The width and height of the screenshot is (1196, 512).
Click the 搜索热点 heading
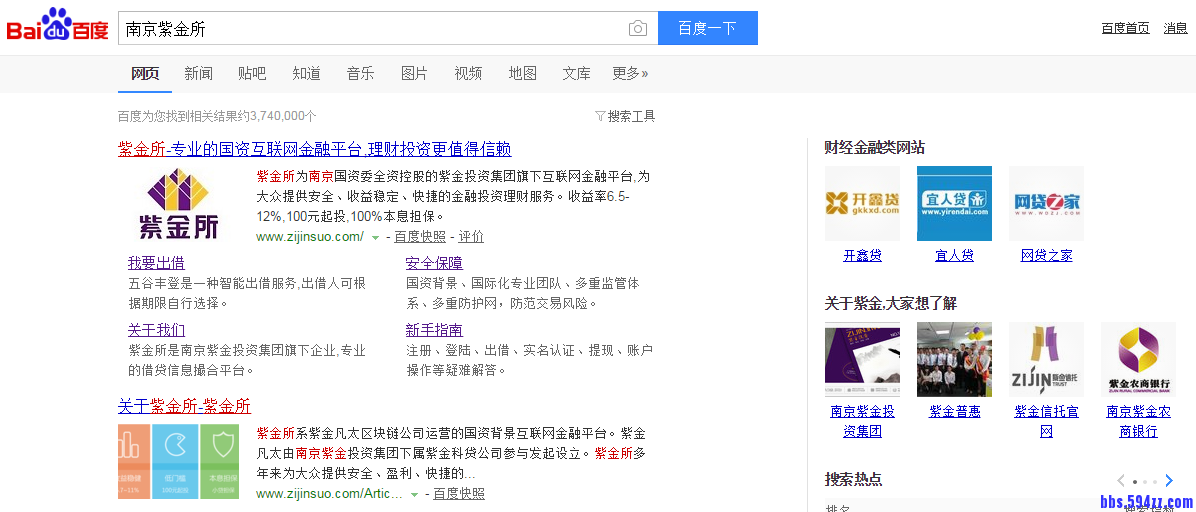[x=853, y=479]
